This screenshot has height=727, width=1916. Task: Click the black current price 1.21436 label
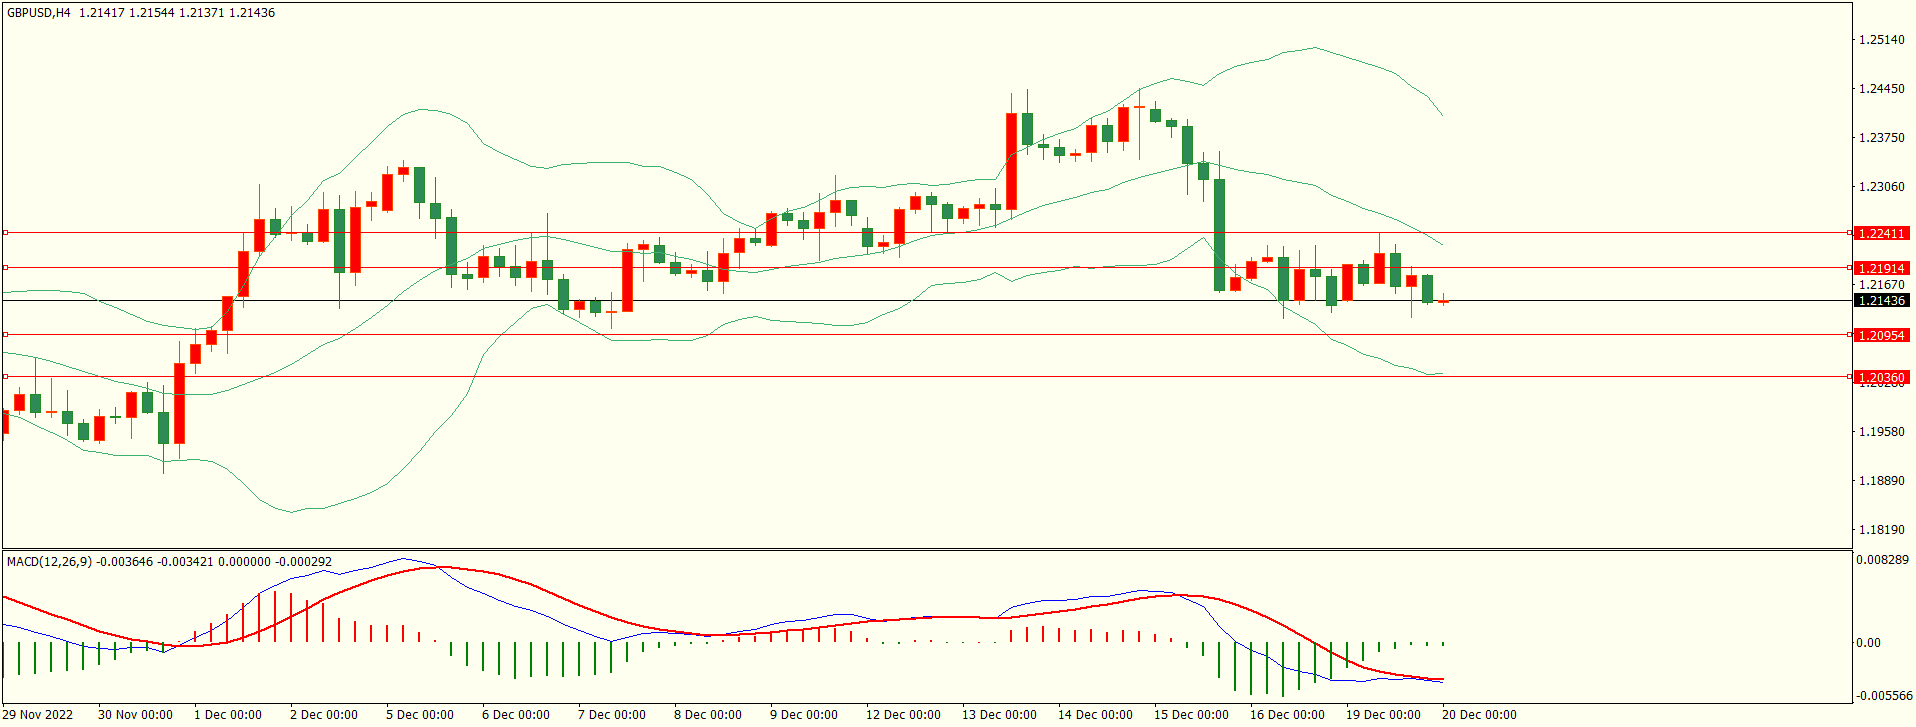coord(1881,301)
